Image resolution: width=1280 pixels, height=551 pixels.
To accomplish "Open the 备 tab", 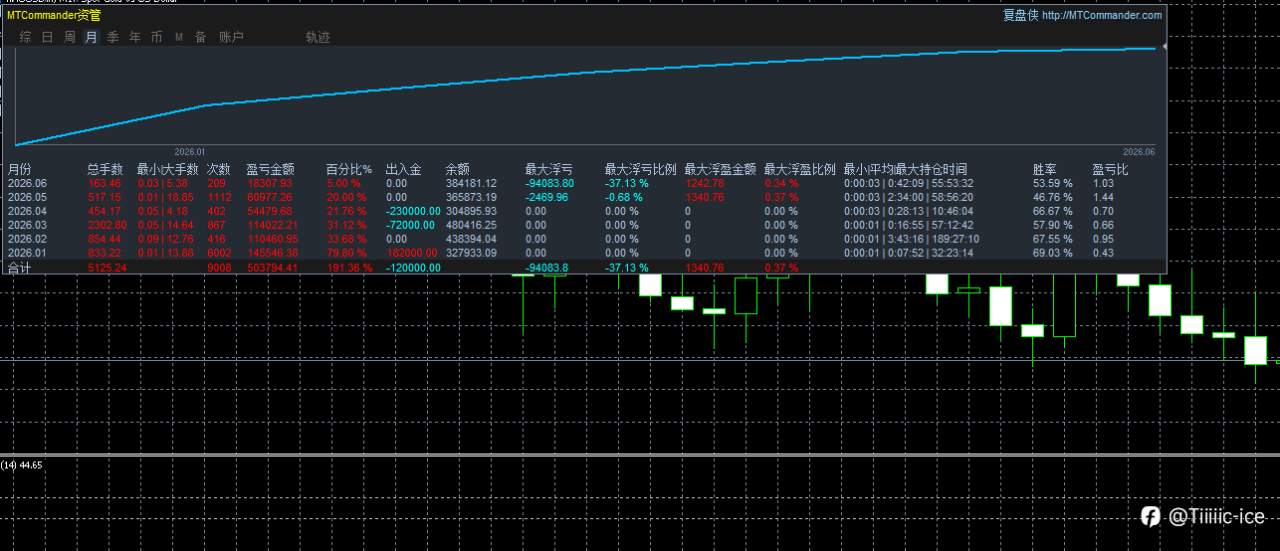I will [200, 37].
